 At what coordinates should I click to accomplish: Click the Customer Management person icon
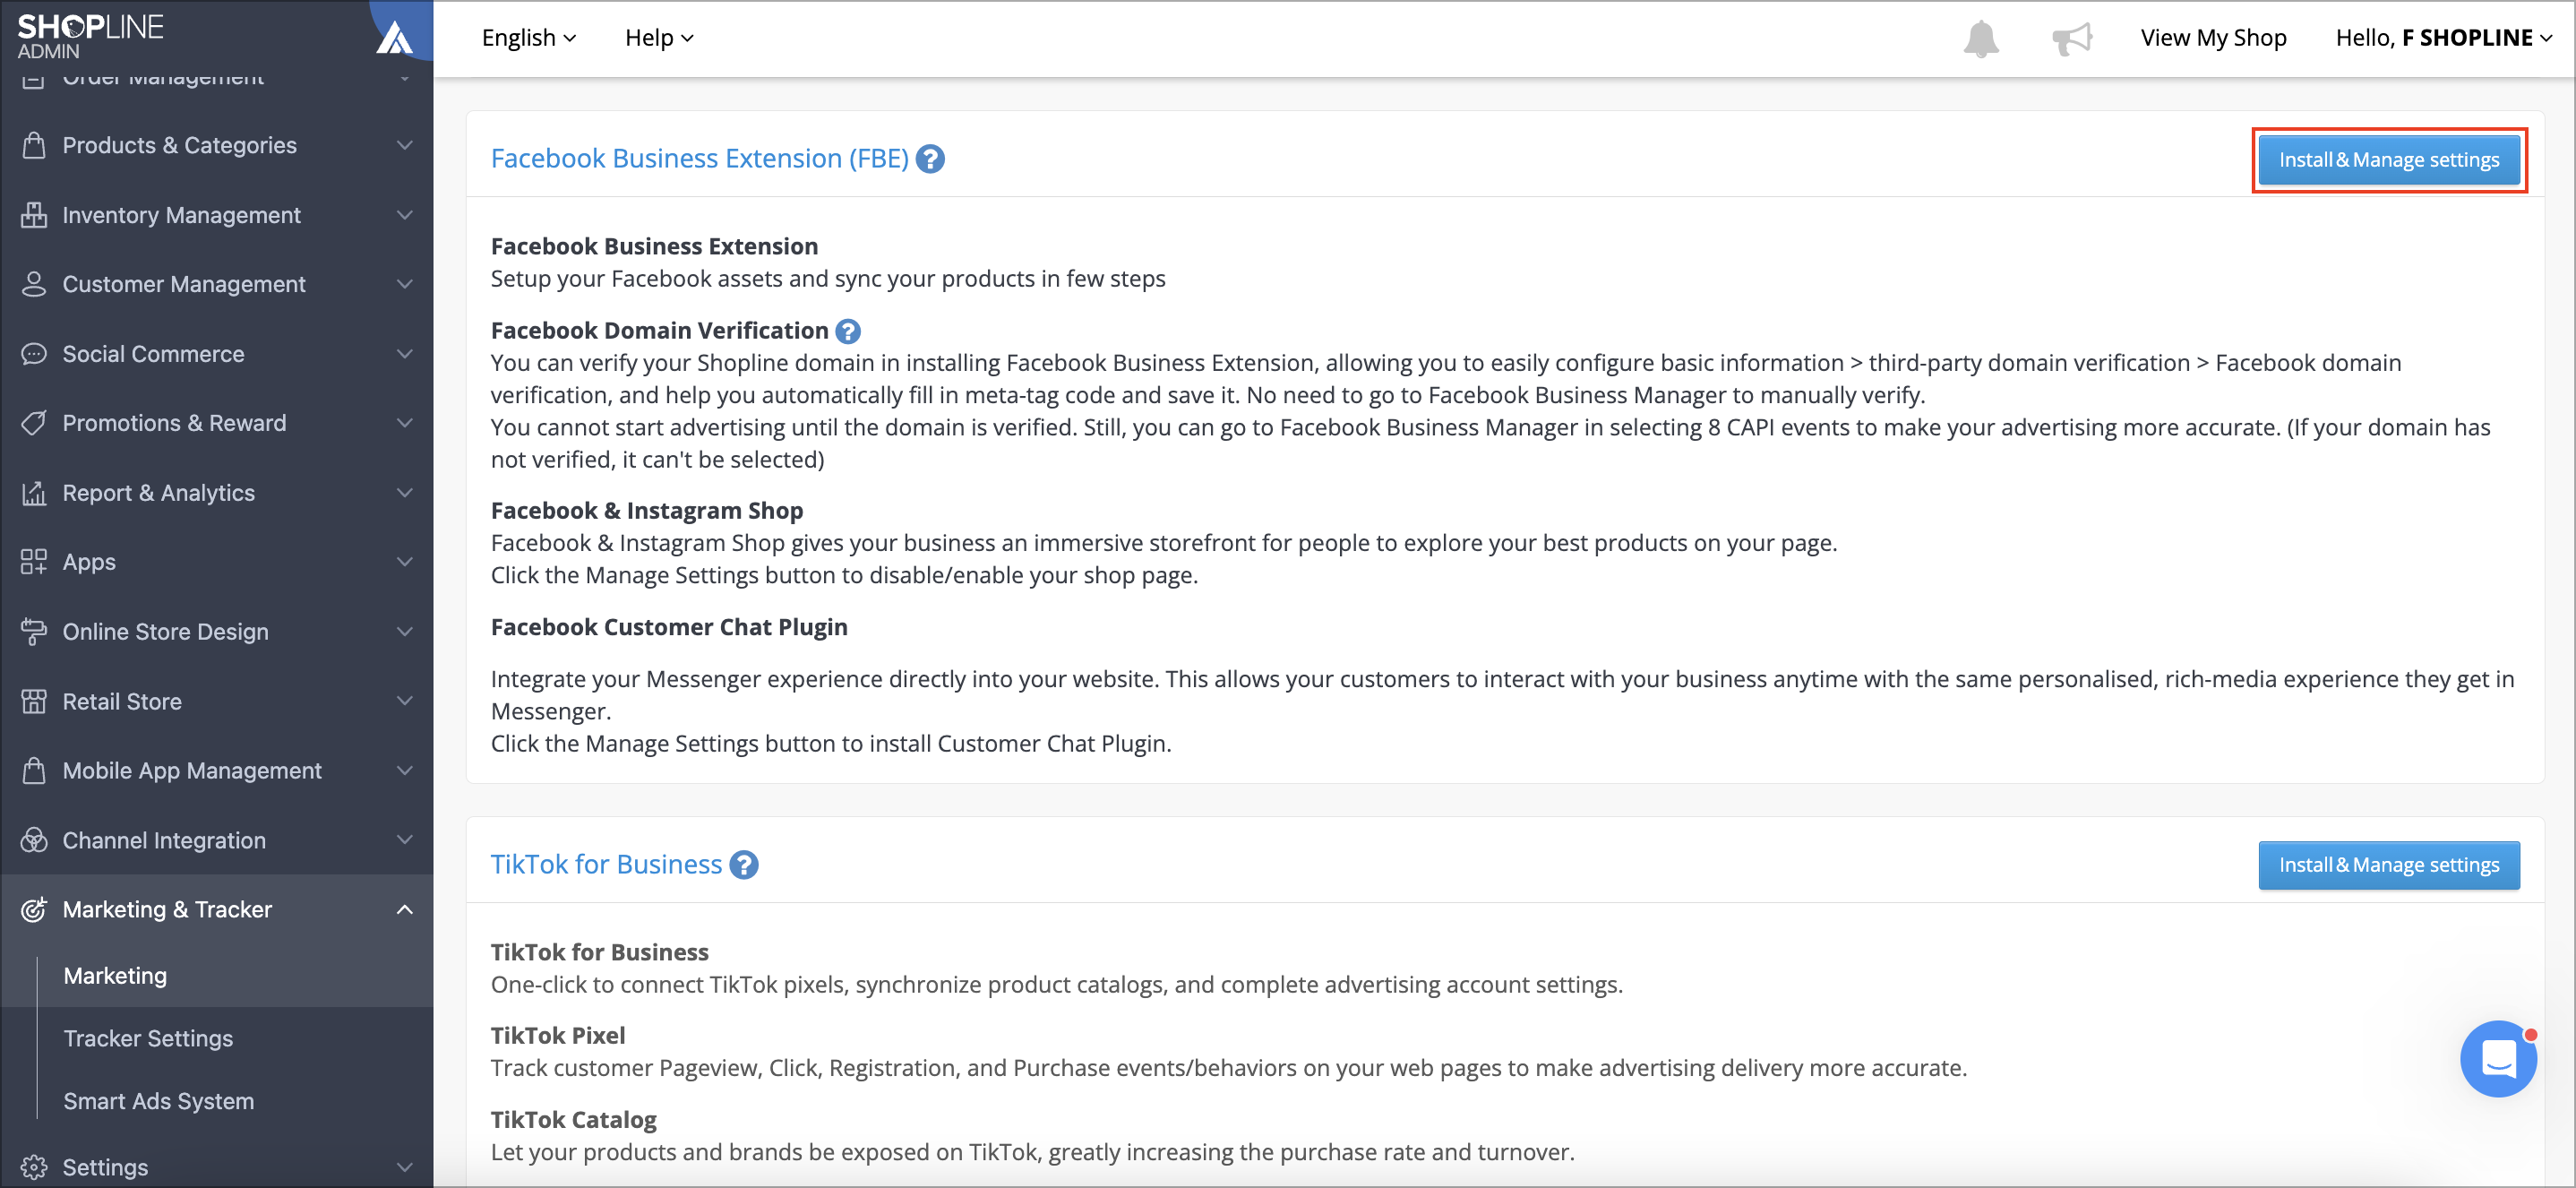click(x=34, y=284)
